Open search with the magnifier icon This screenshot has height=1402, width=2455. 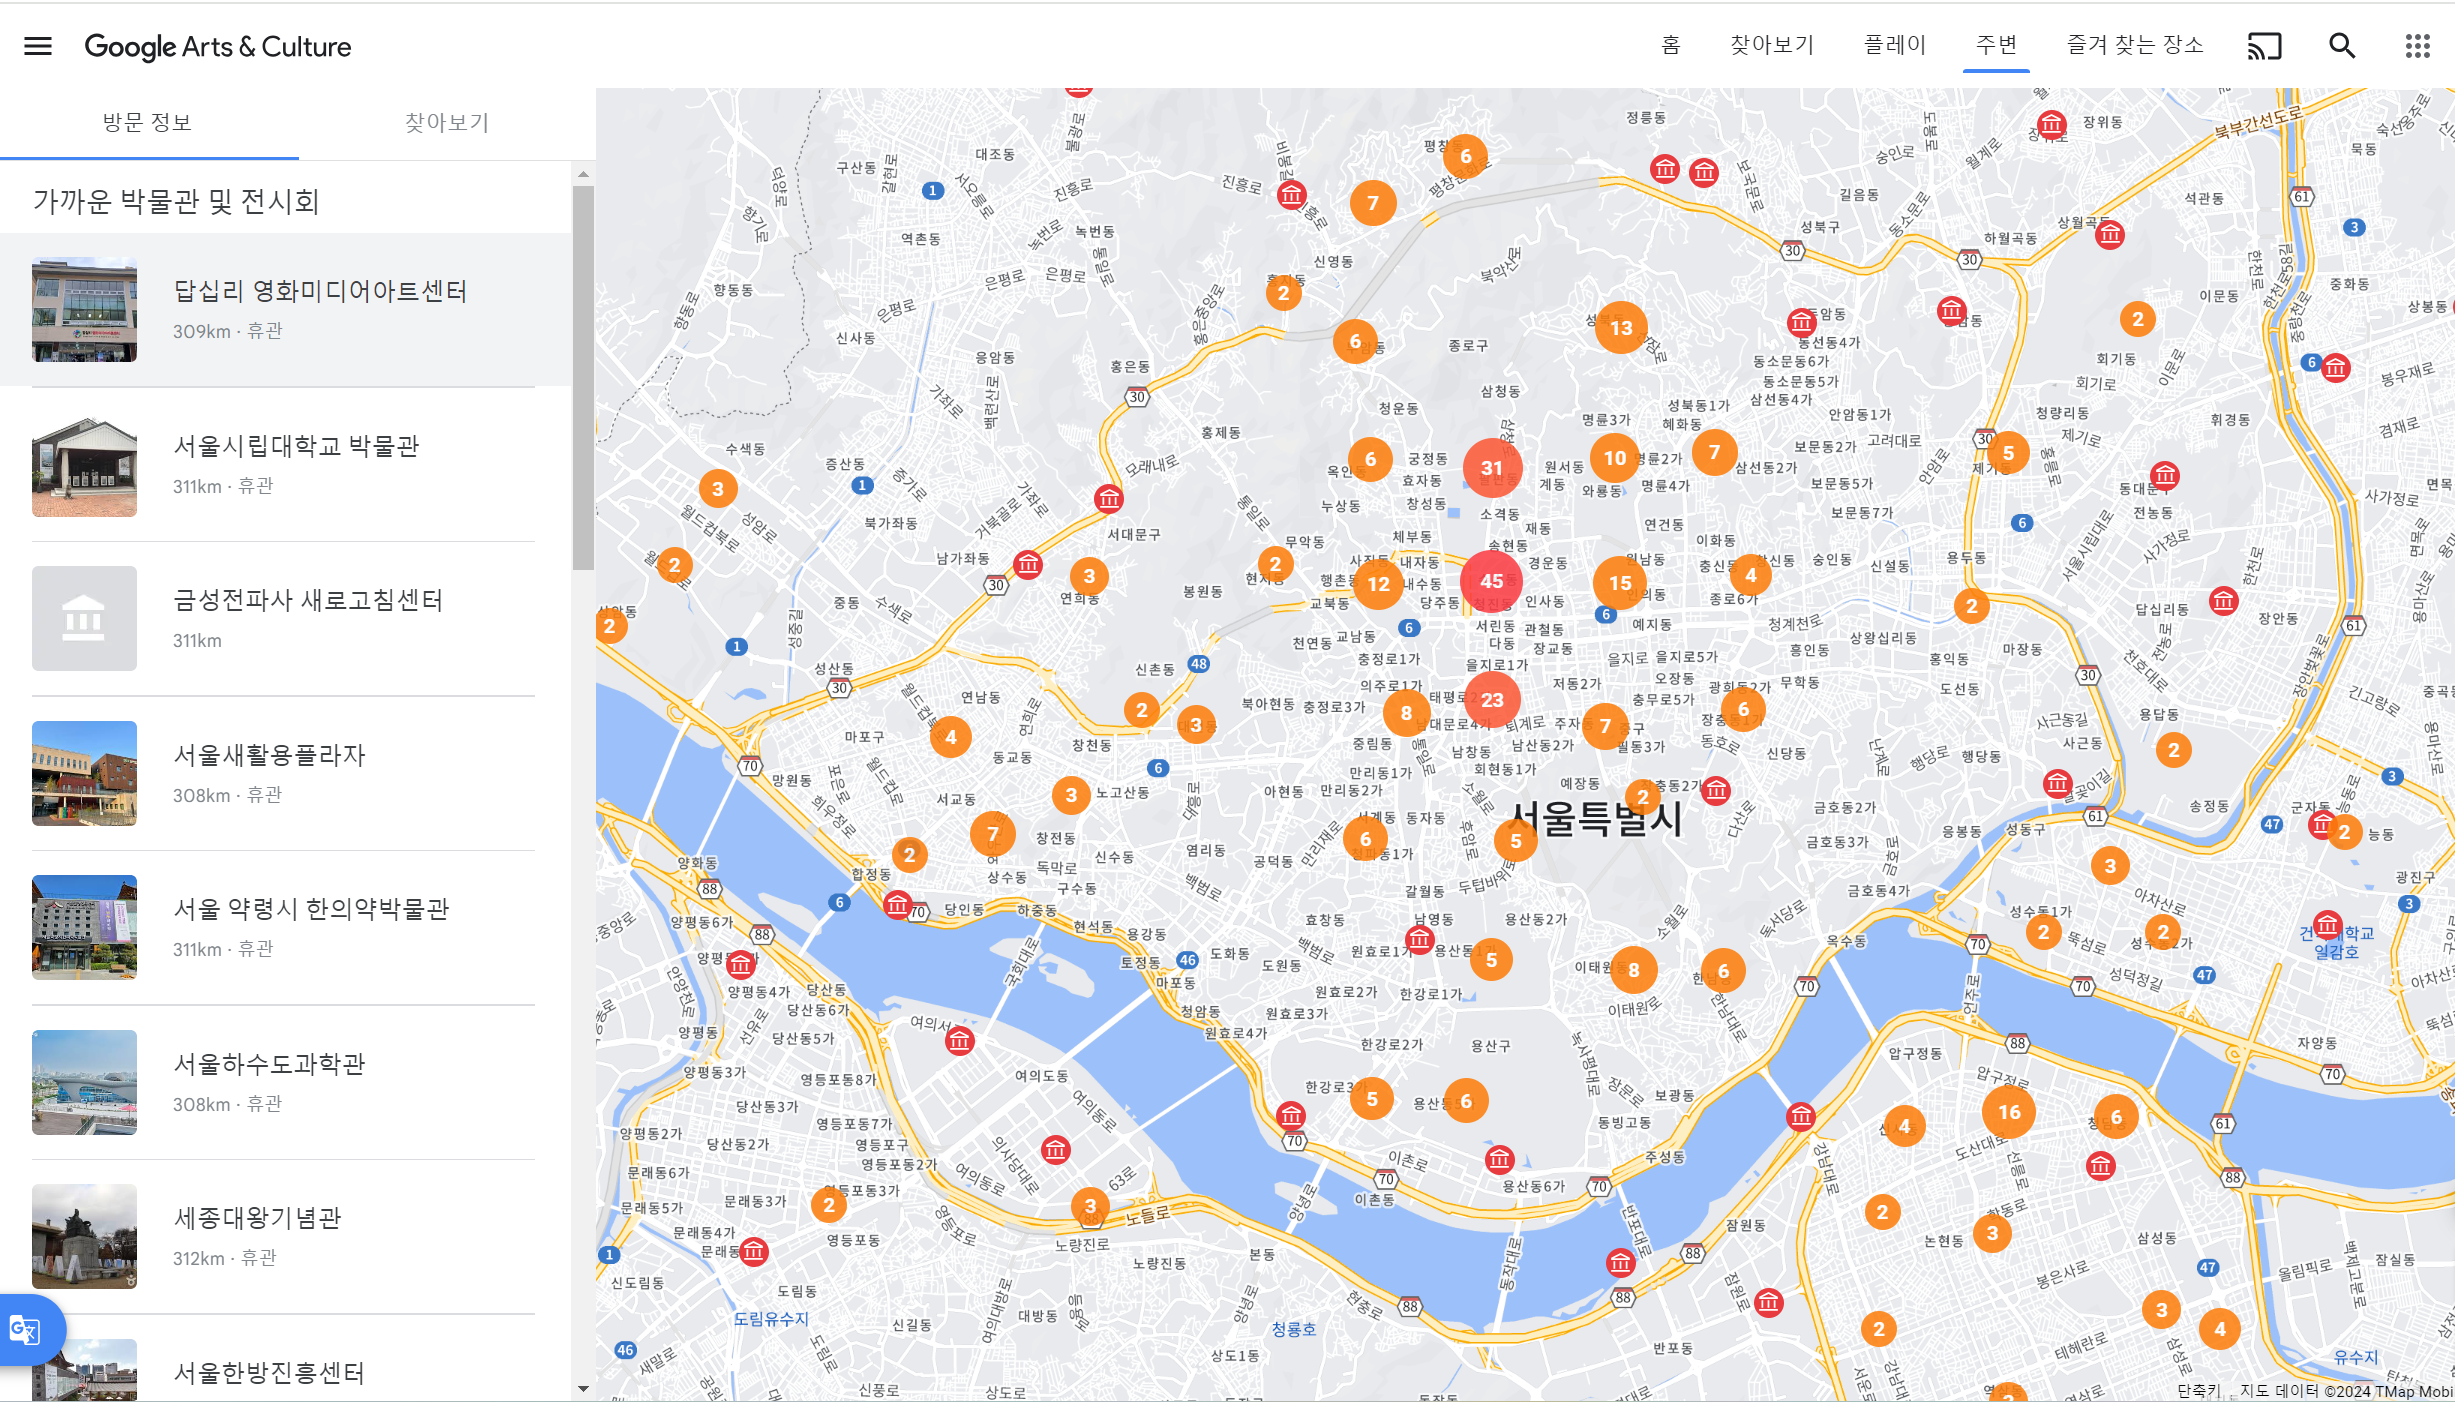coord(2342,46)
